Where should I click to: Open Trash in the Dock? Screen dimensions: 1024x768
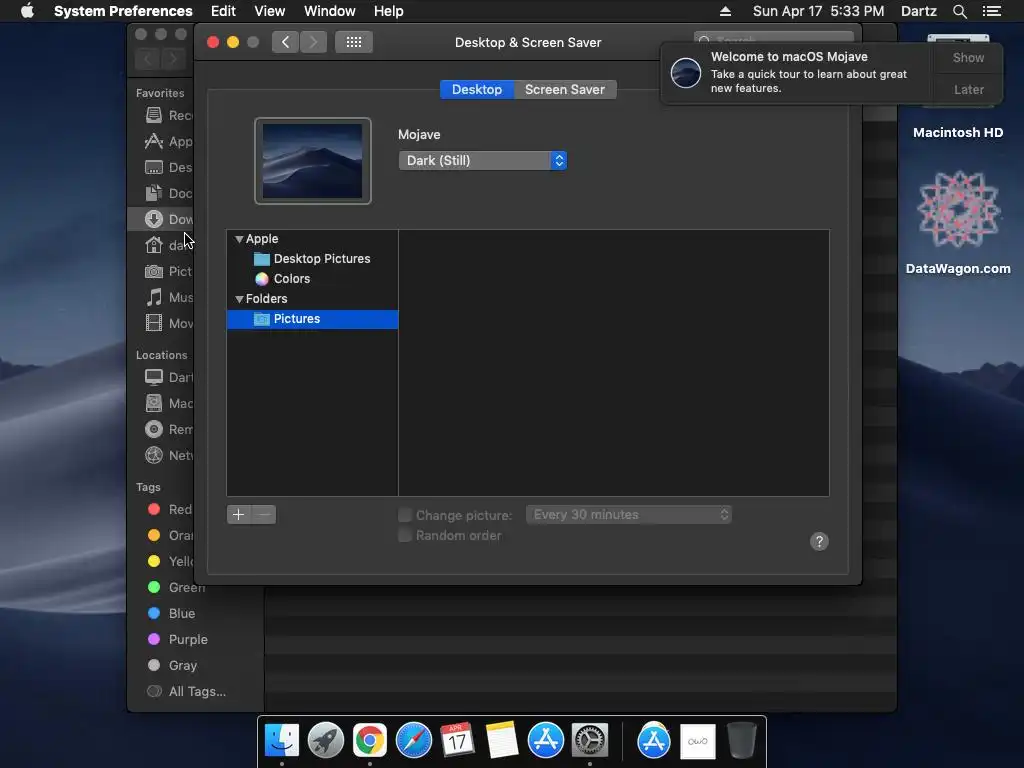[742, 741]
